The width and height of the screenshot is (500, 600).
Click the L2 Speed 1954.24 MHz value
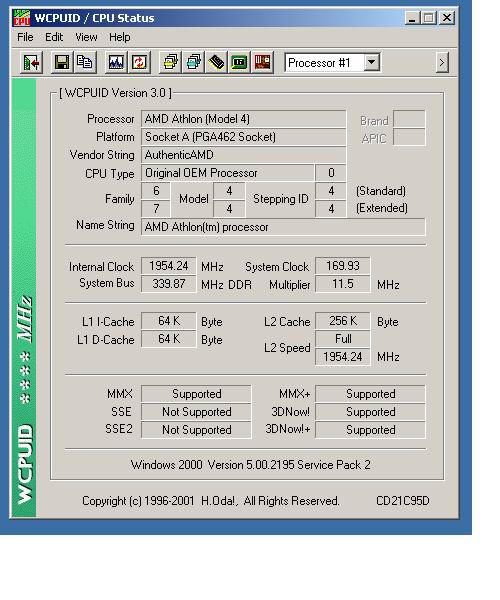click(x=343, y=357)
